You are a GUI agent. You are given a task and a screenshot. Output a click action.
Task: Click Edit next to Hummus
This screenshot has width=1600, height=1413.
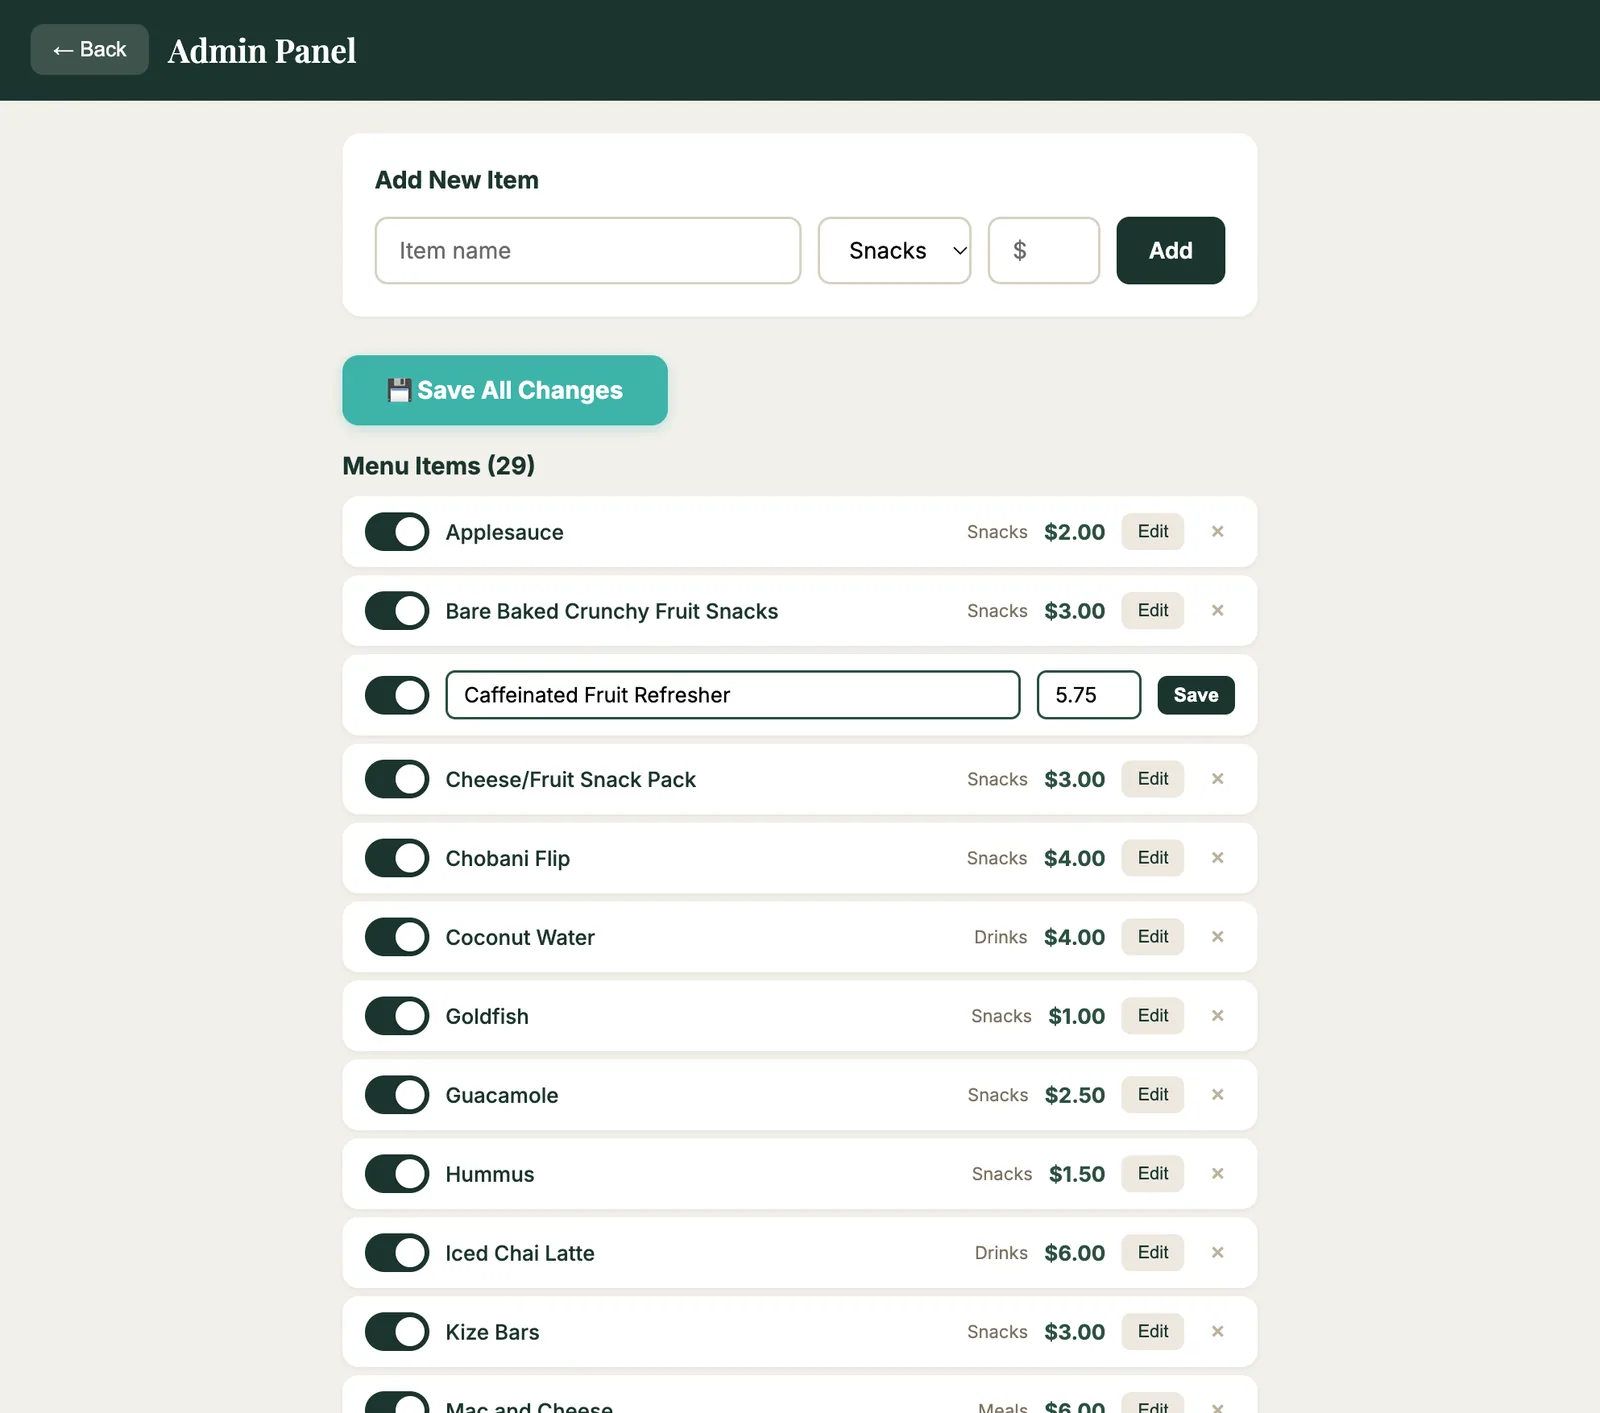[x=1153, y=1174]
